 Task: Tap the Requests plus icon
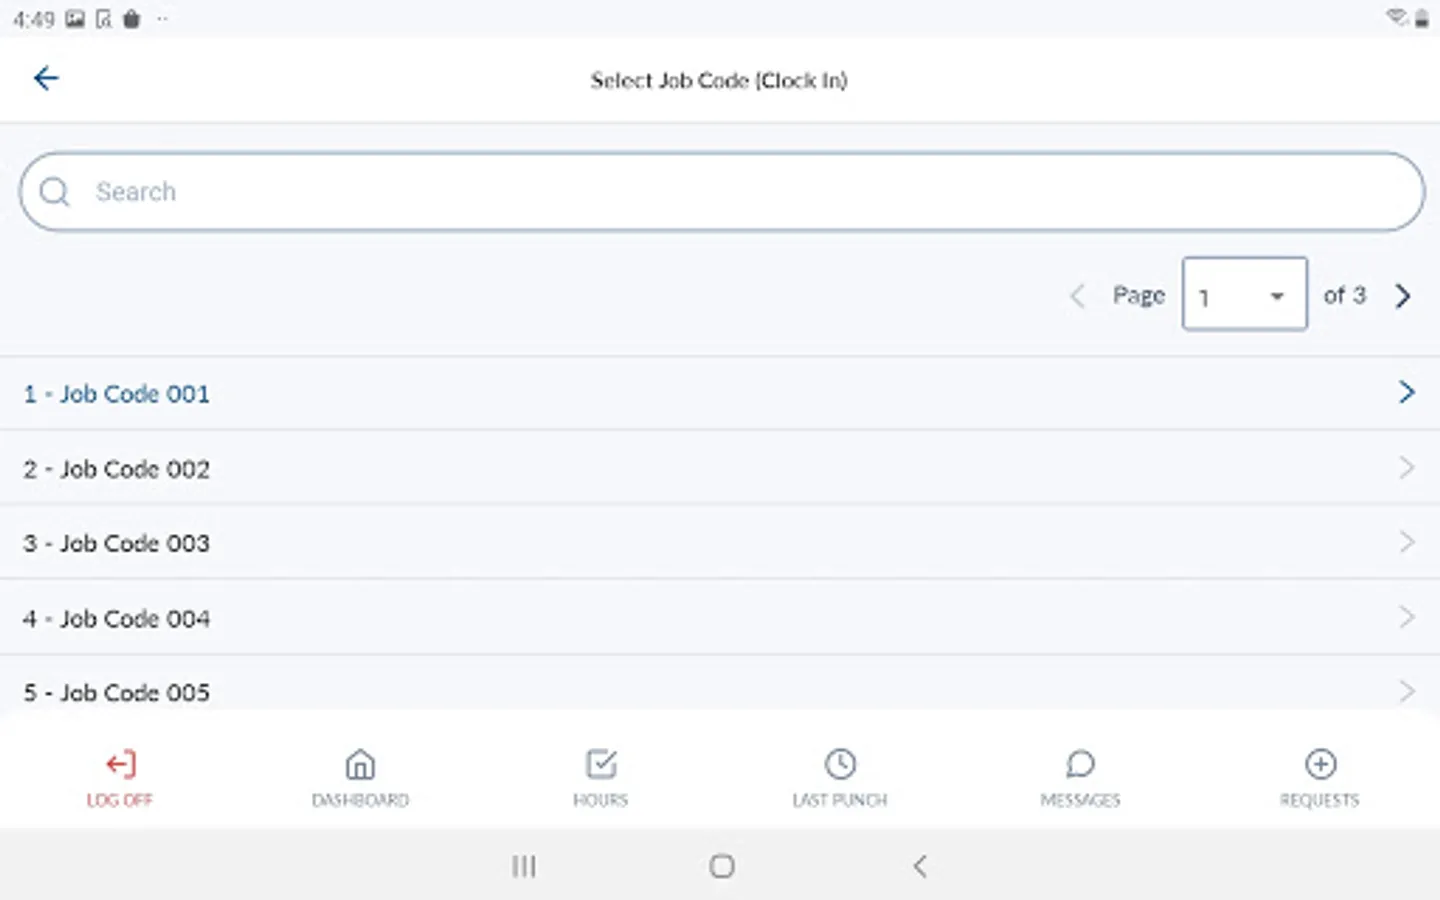point(1320,765)
